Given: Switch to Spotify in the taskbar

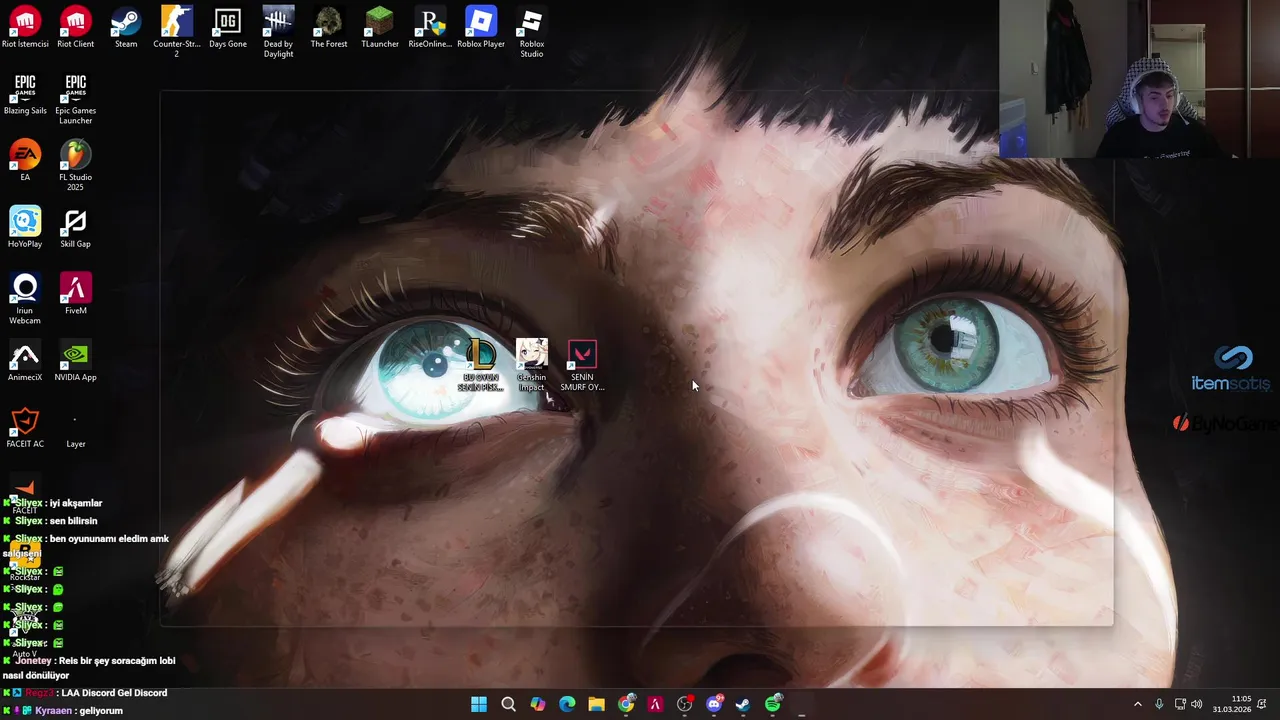Looking at the screenshot, I should [x=773, y=704].
